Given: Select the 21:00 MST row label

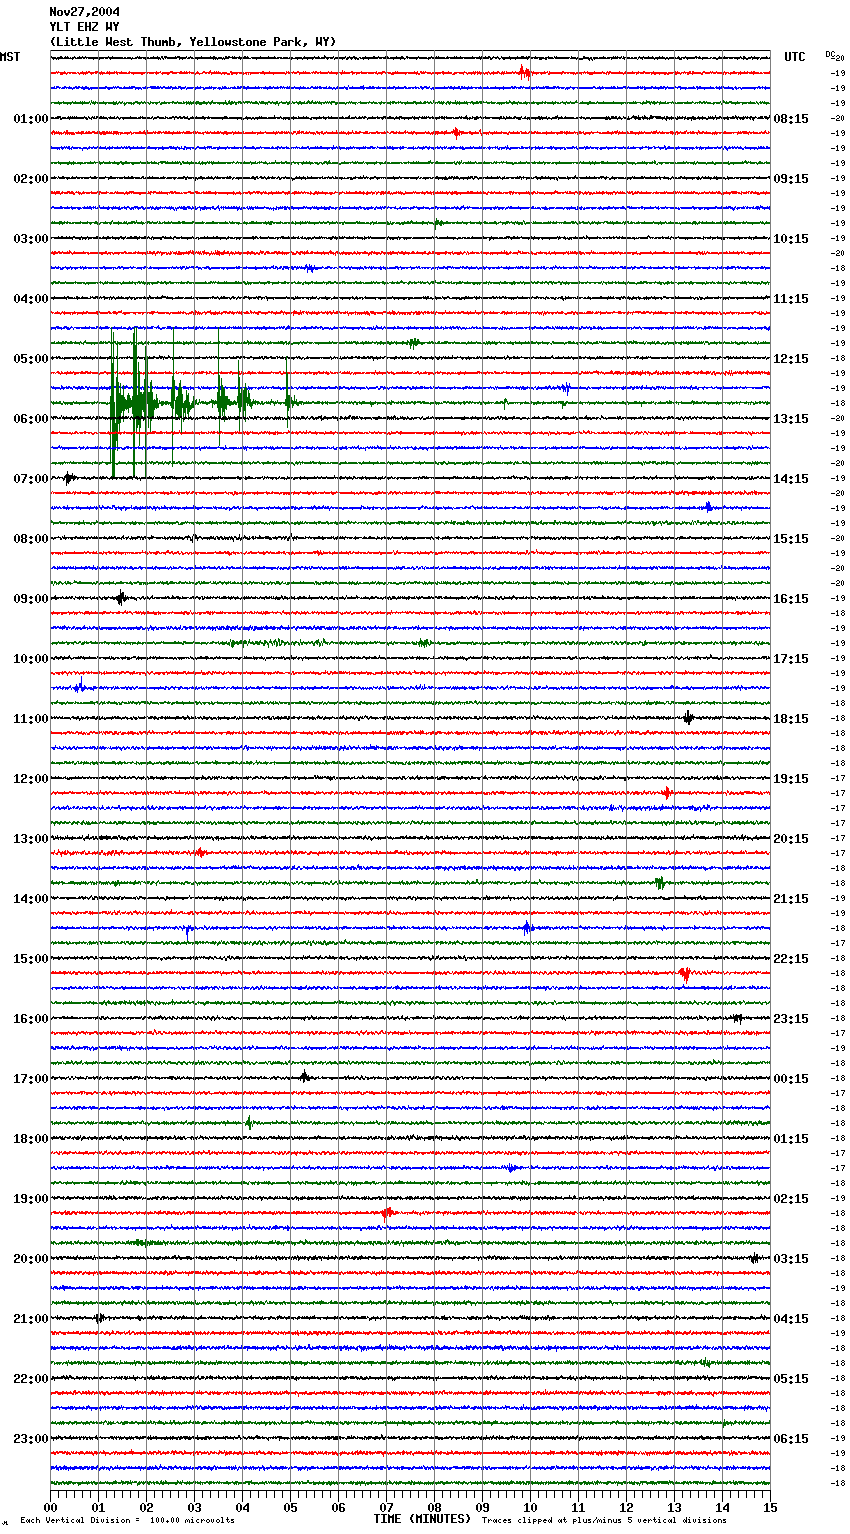Looking at the screenshot, I should 31,1319.
